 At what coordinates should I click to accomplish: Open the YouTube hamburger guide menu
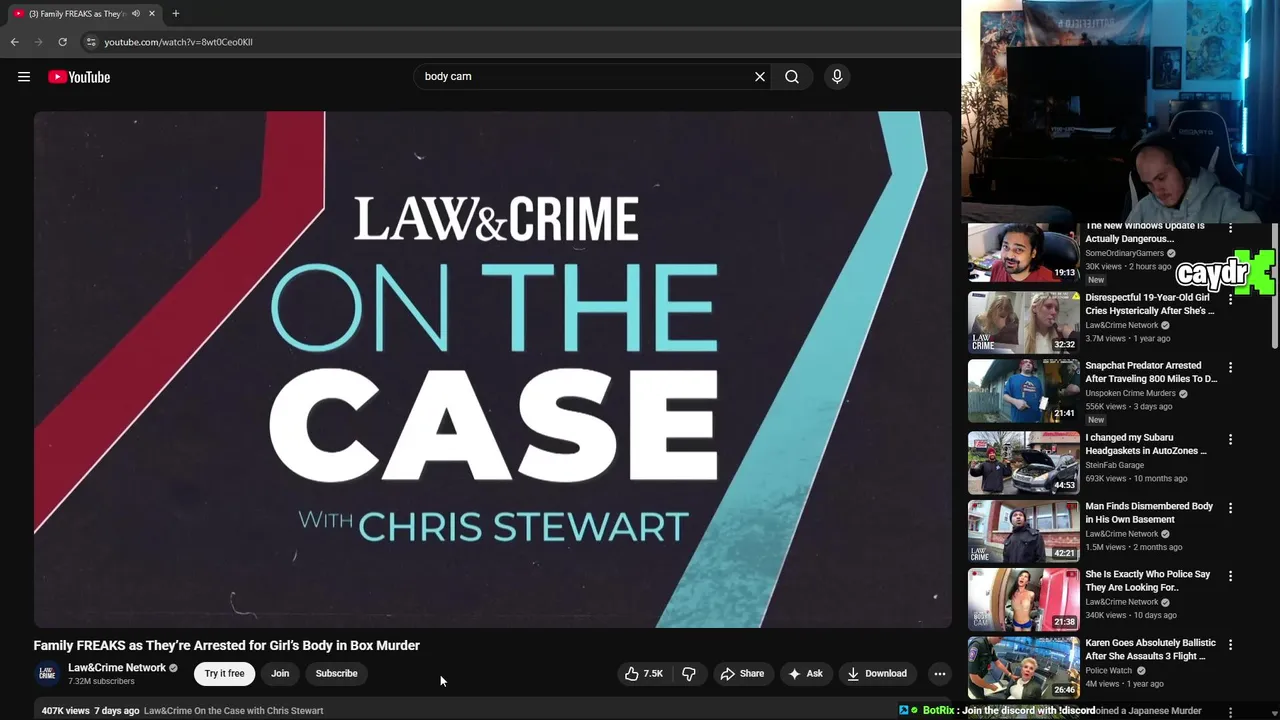click(x=24, y=77)
